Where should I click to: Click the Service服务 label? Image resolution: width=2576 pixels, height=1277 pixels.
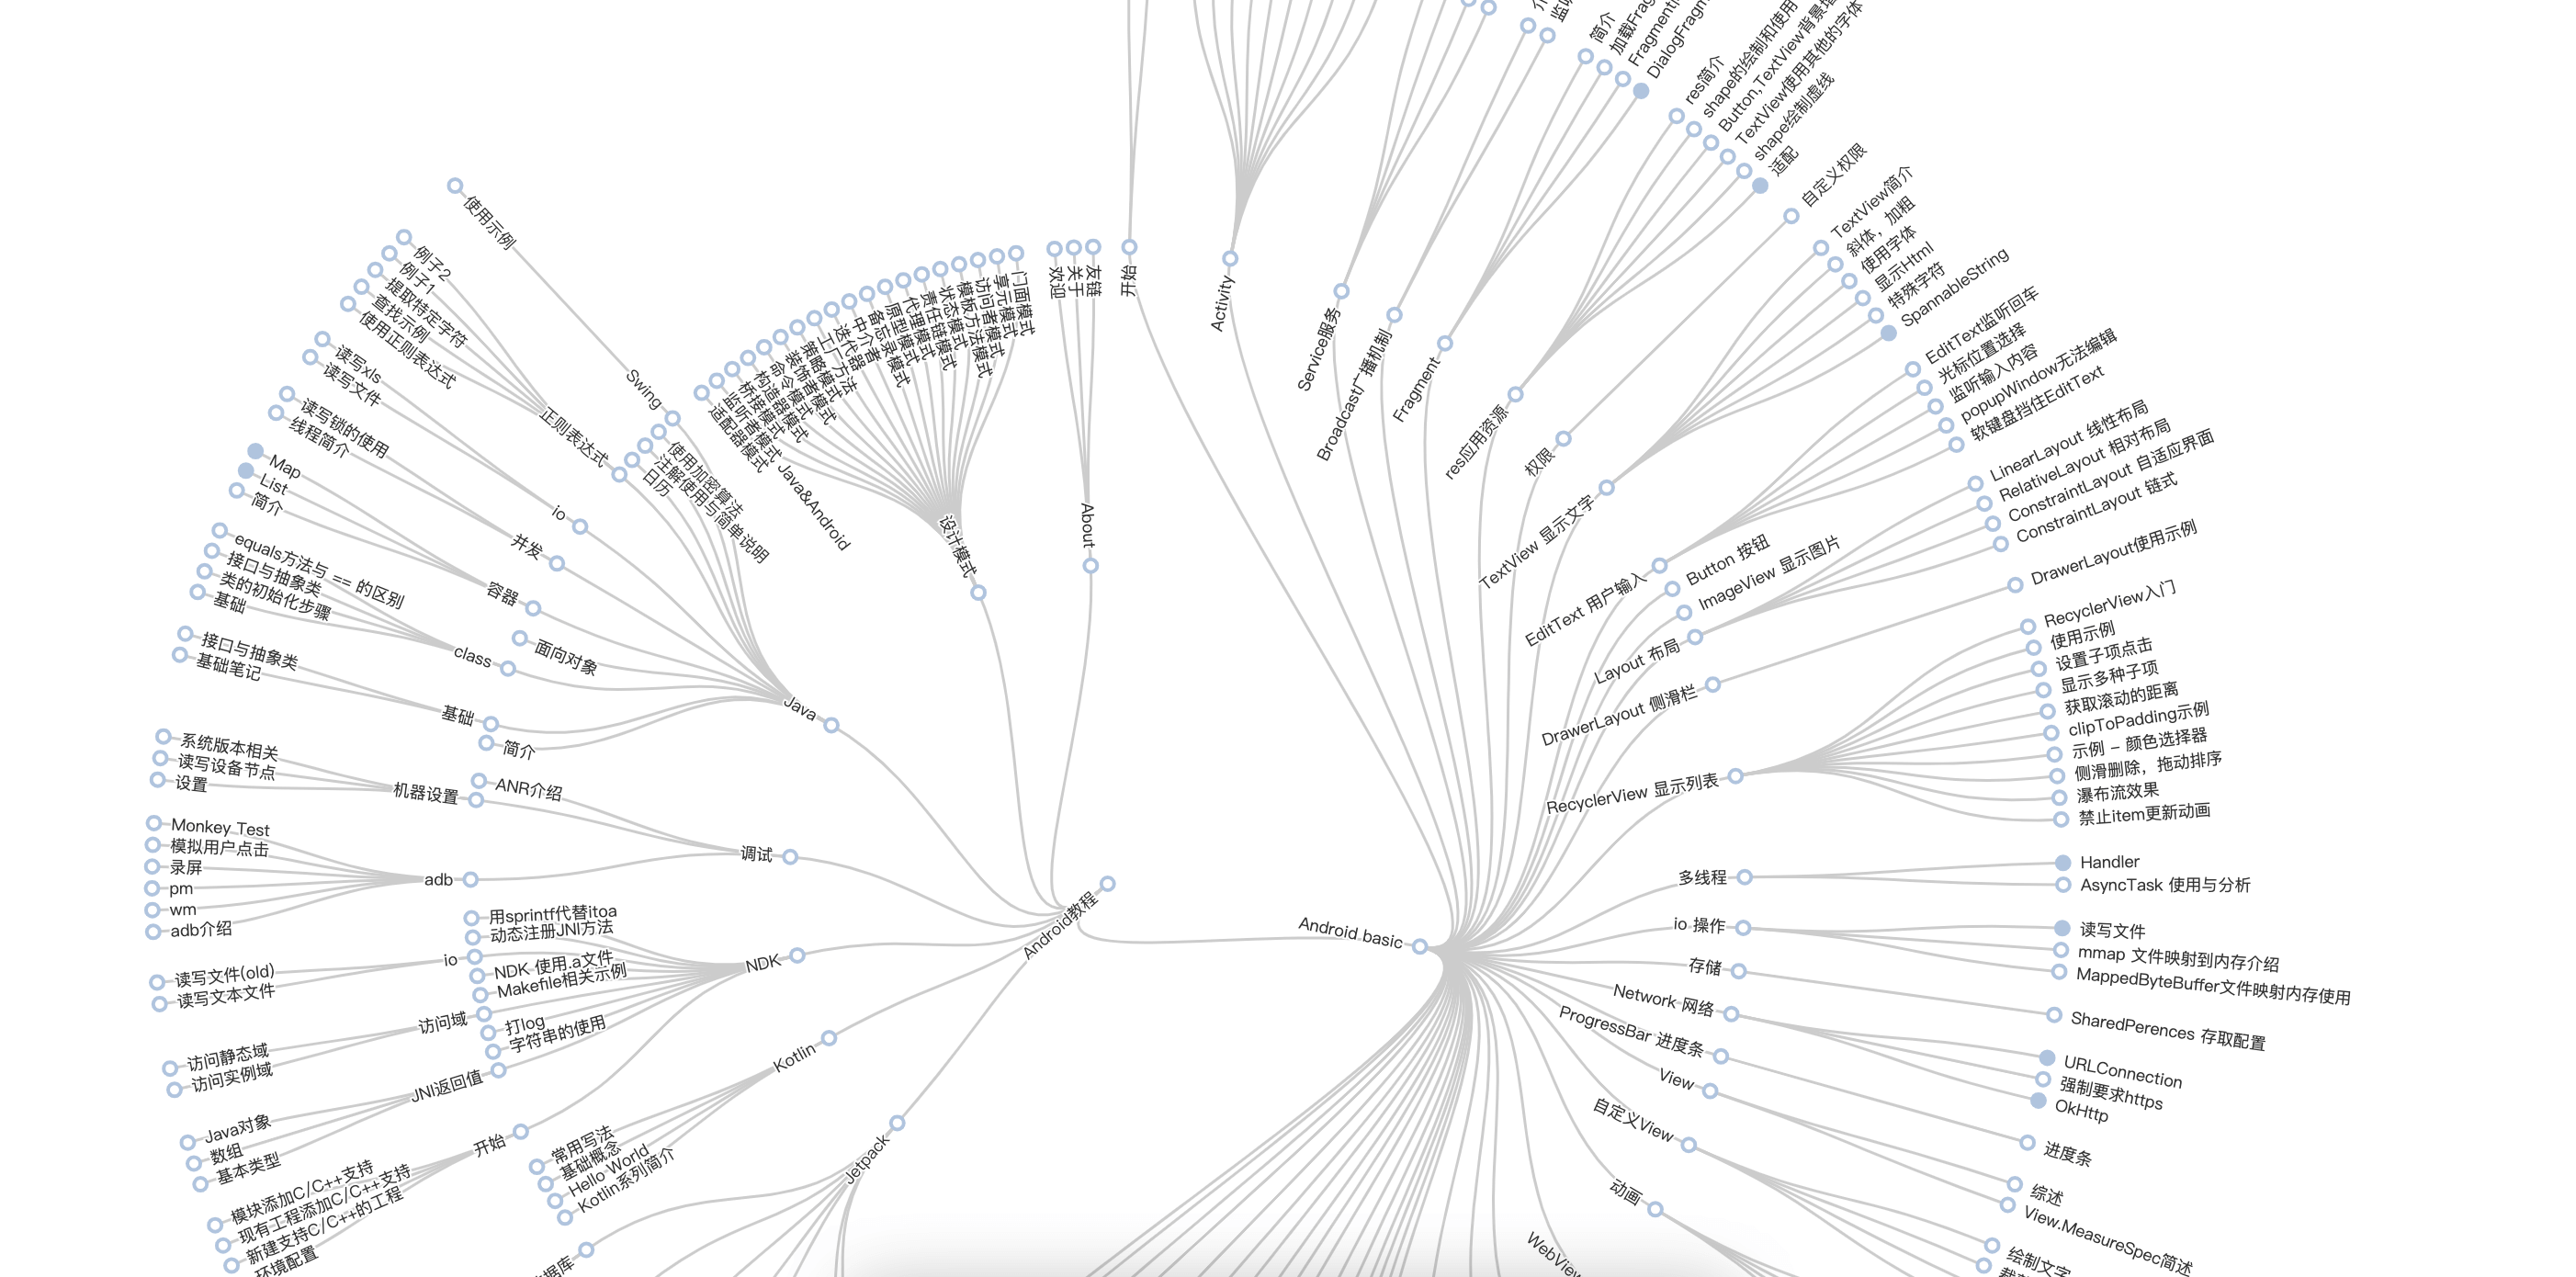click(1319, 349)
